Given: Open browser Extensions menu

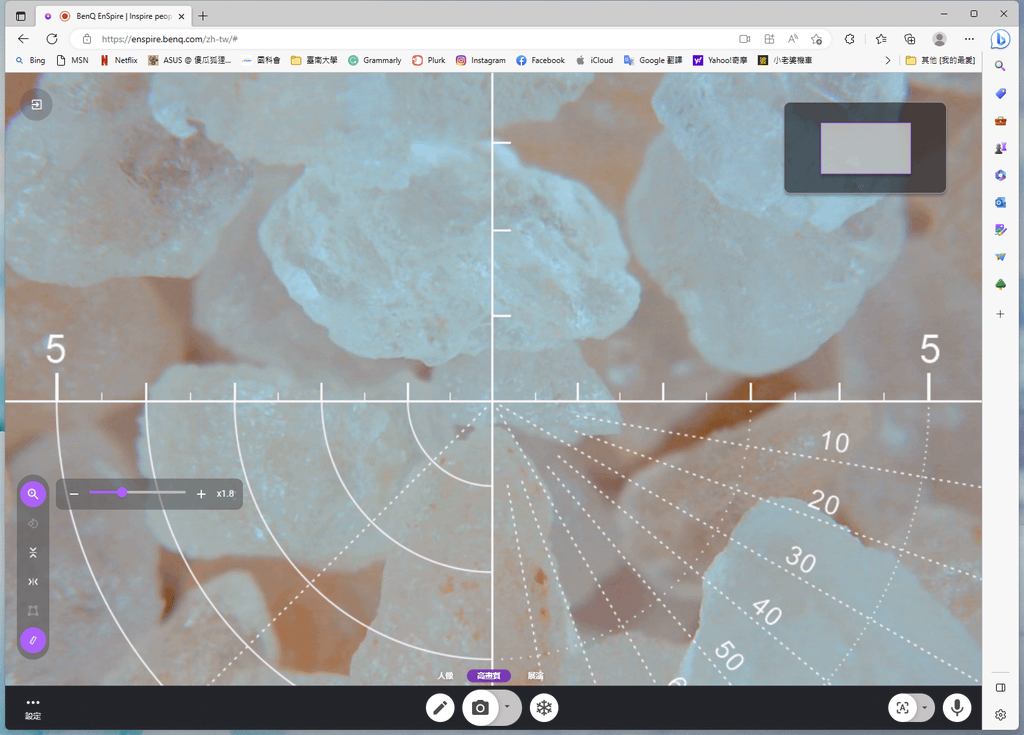Looking at the screenshot, I should (x=850, y=39).
